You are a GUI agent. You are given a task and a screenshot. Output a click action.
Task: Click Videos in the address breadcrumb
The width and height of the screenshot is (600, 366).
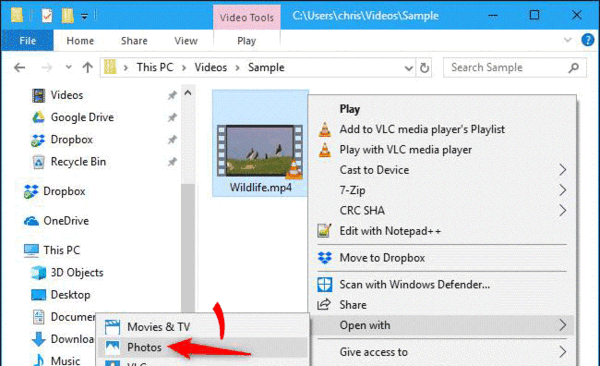point(211,67)
